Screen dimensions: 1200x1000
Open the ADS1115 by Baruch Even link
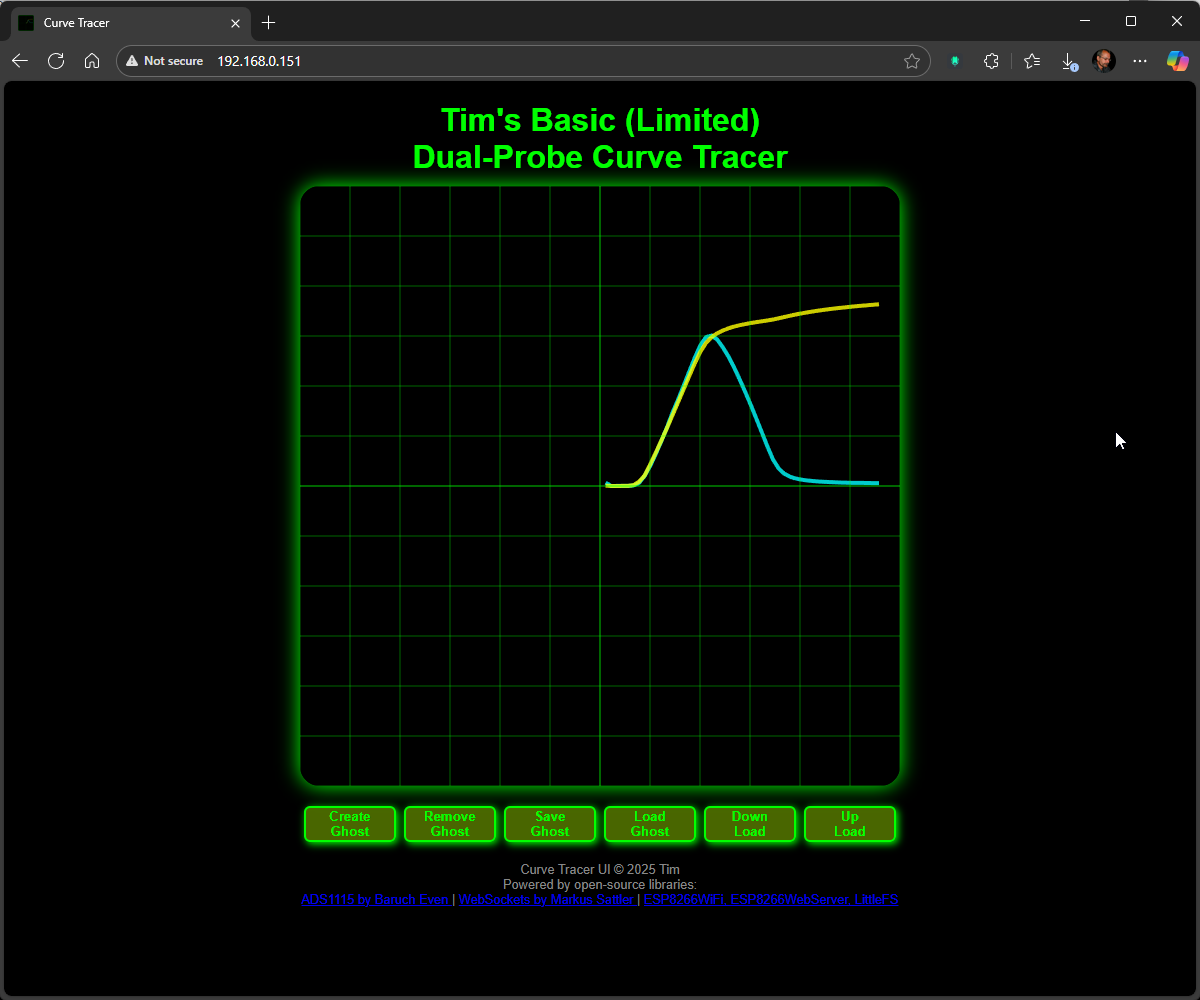tap(375, 899)
